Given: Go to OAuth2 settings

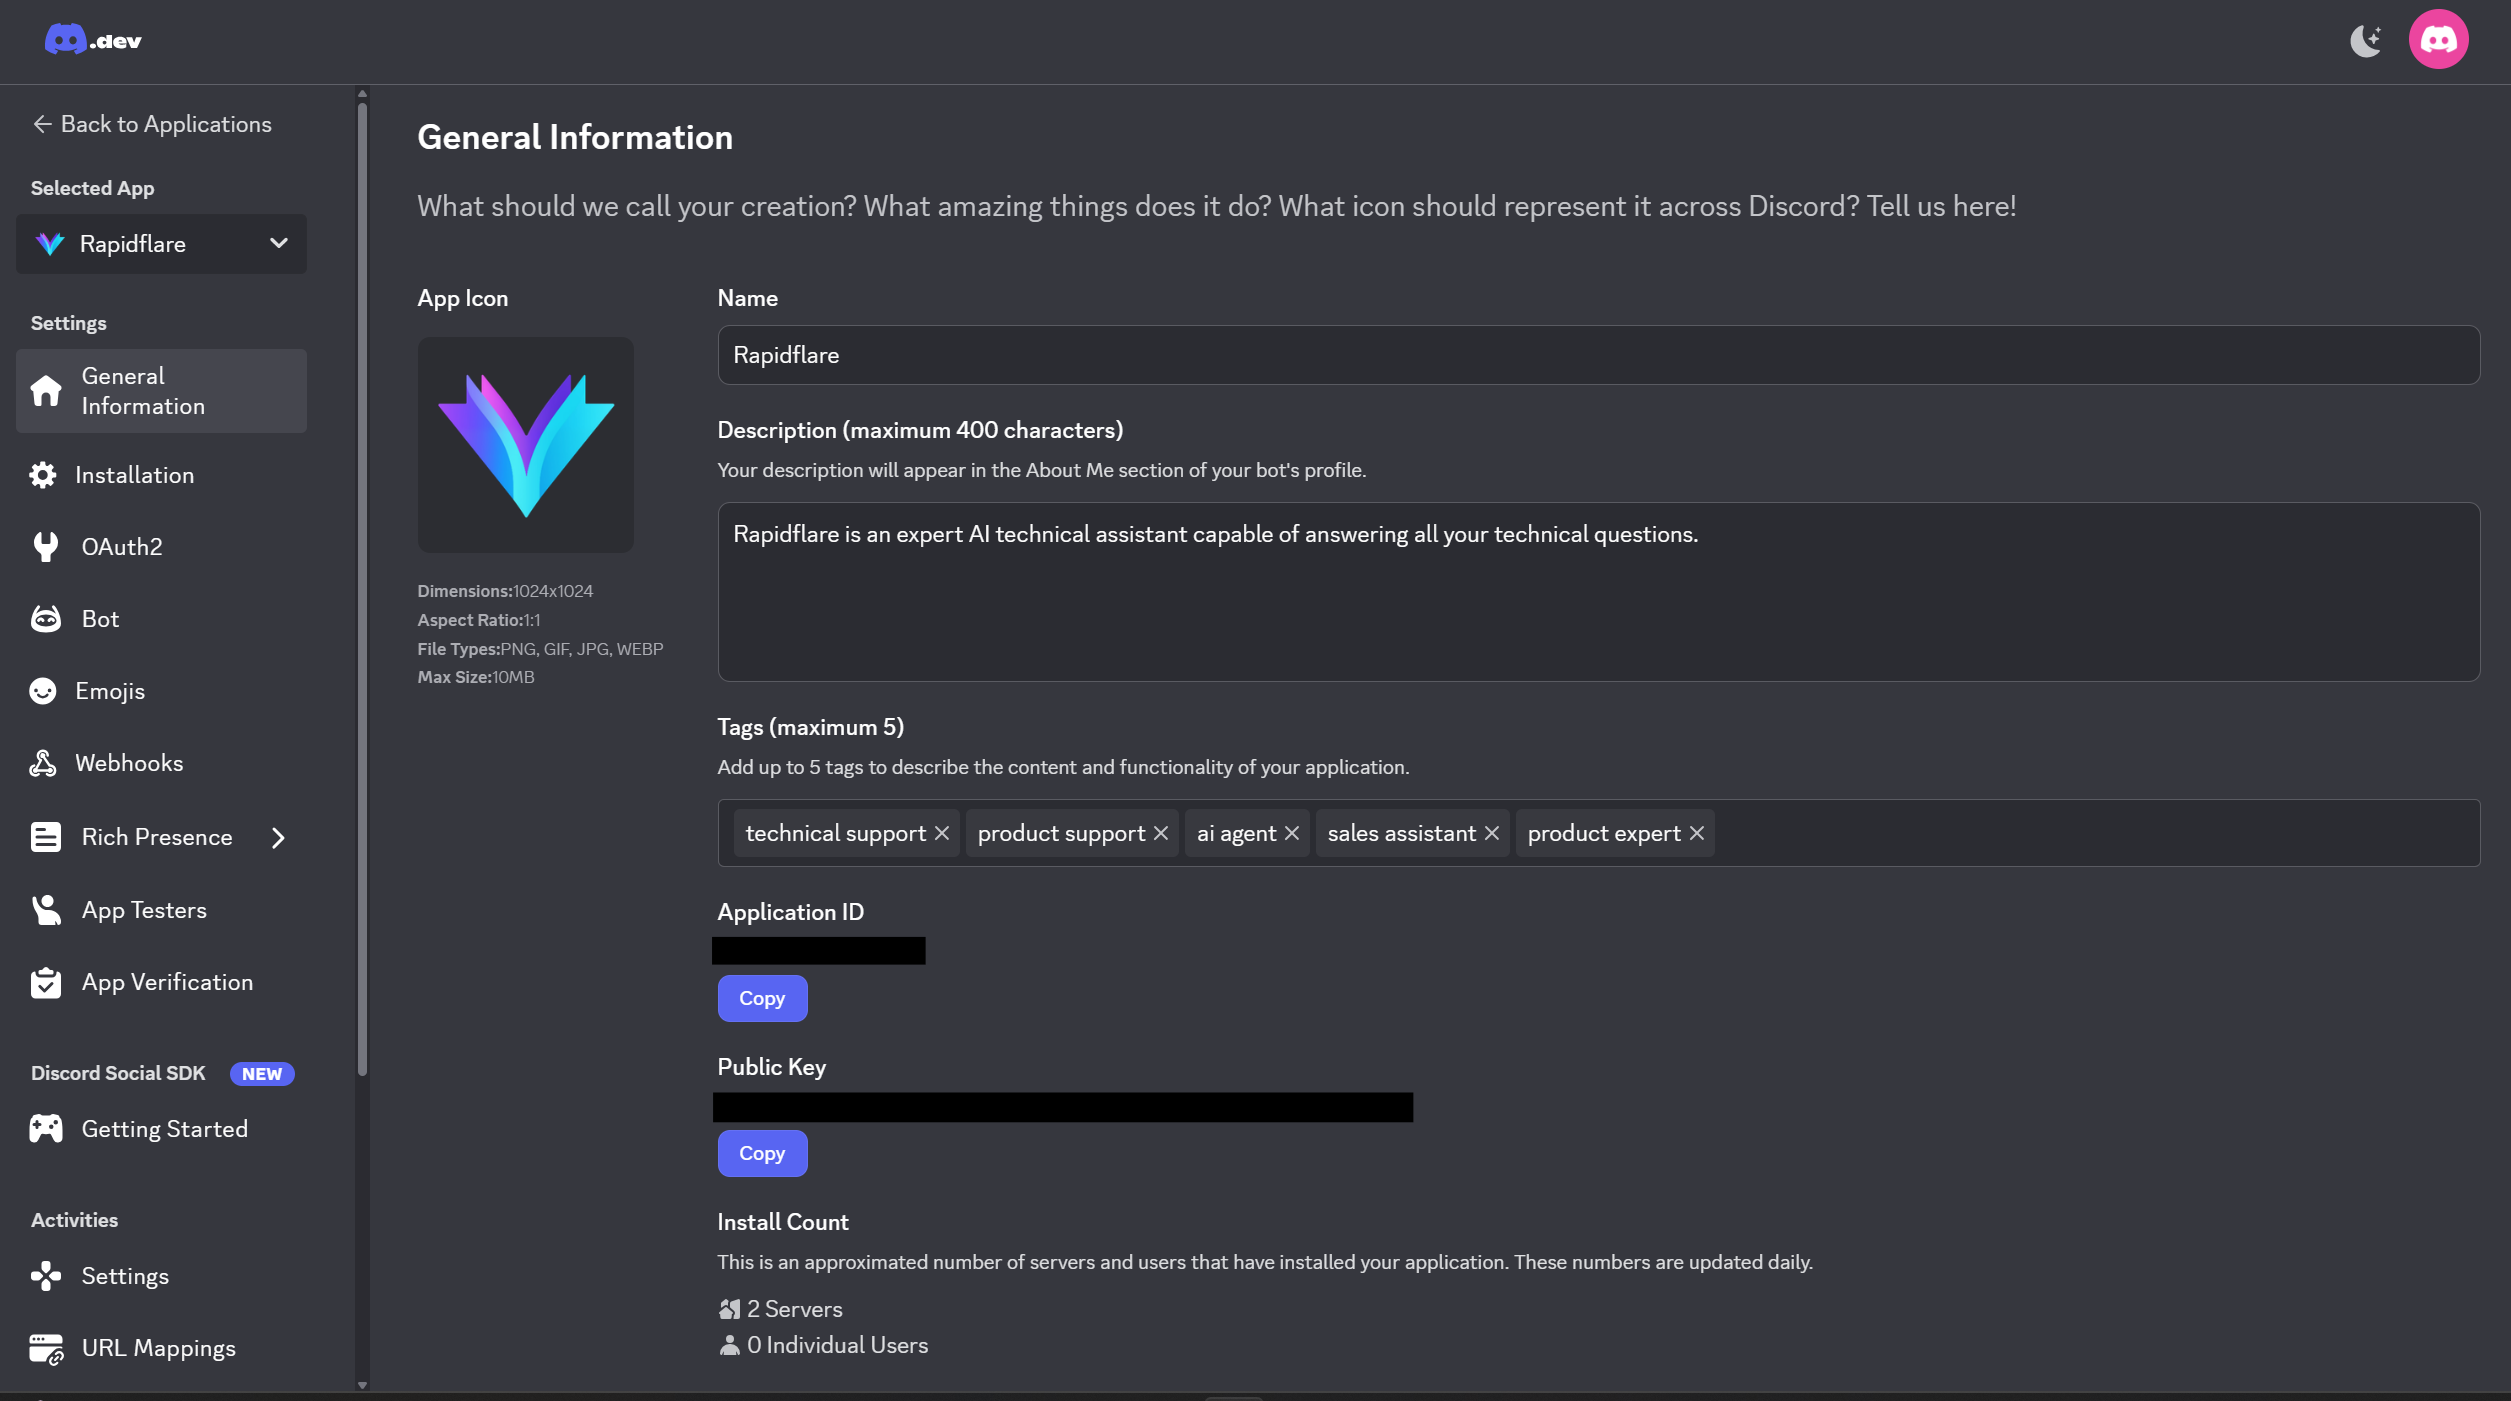Looking at the screenshot, I should click(x=121, y=547).
